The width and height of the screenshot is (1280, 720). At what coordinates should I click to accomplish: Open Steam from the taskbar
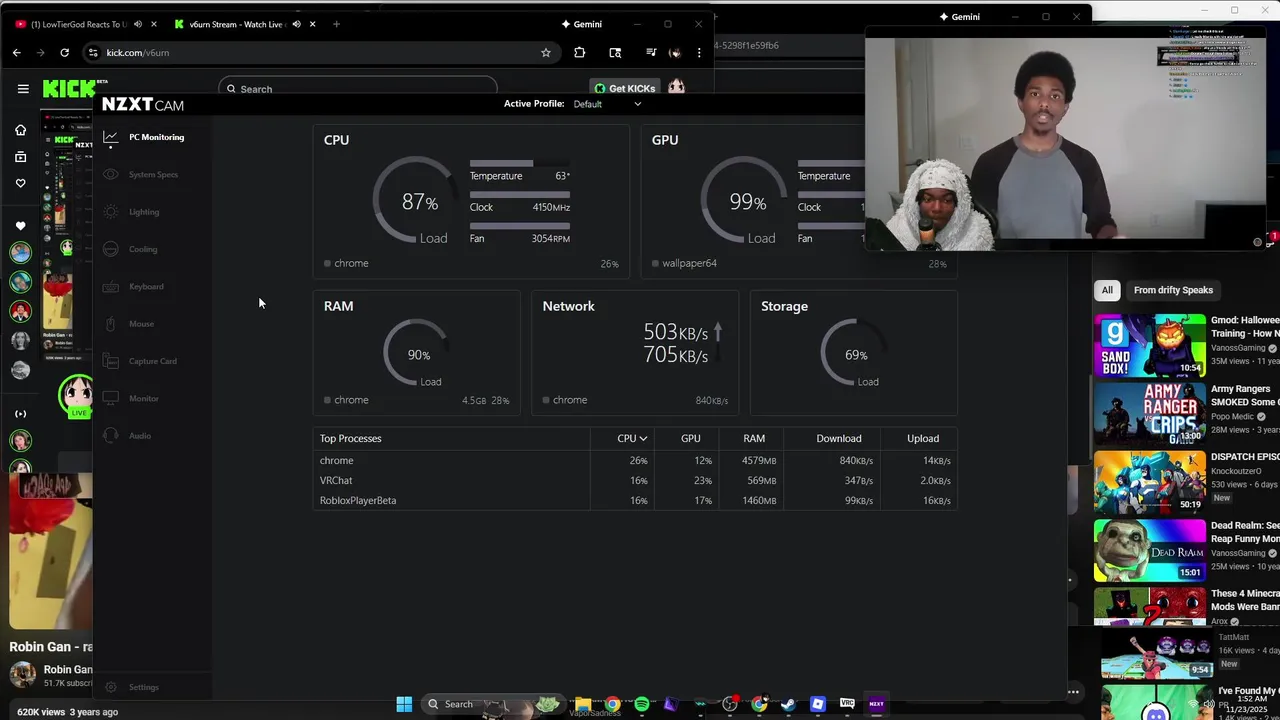pos(788,704)
